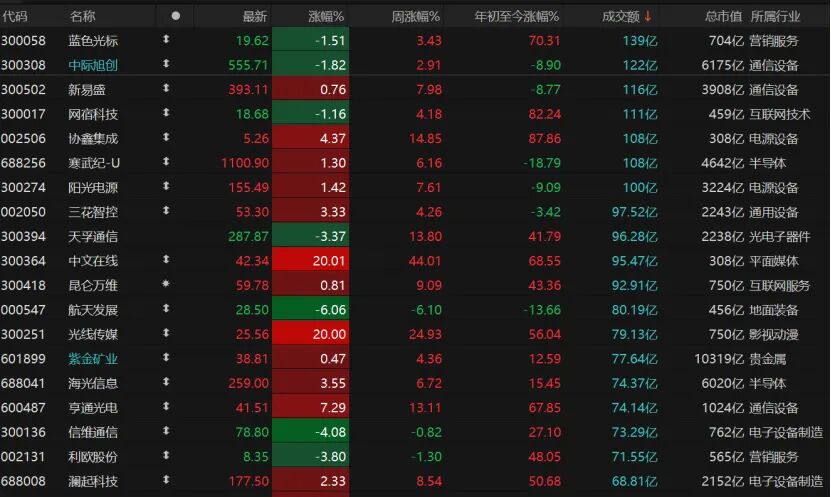Click the bright red 20.01 change cell
This screenshot has width=831, height=497.
click(310, 261)
